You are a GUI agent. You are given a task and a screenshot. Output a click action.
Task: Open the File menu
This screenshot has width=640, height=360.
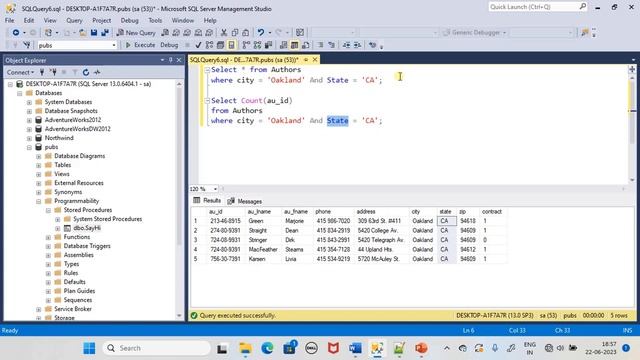pyautogui.click(x=9, y=20)
